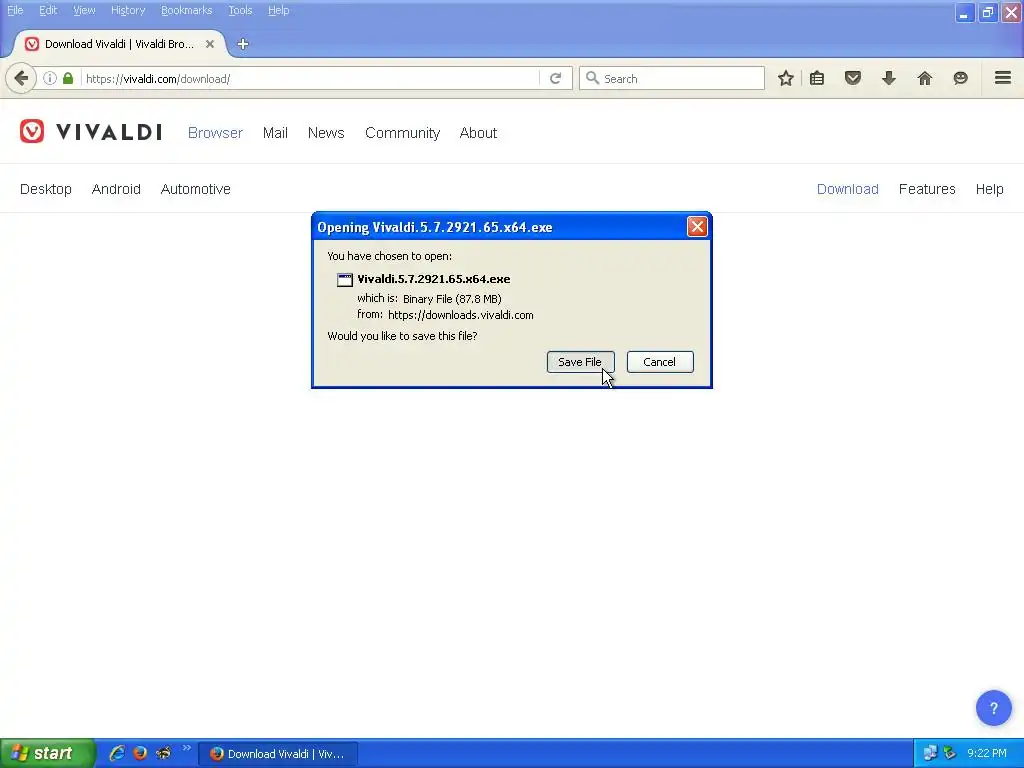
Task: Click the blue help question mark bubble
Action: pyautogui.click(x=993, y=707)
